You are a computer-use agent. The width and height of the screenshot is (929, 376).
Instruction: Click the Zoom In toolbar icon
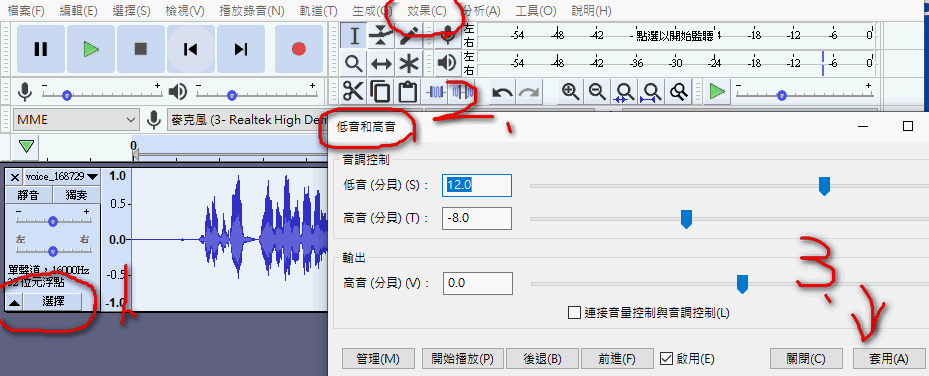(571, 92)
